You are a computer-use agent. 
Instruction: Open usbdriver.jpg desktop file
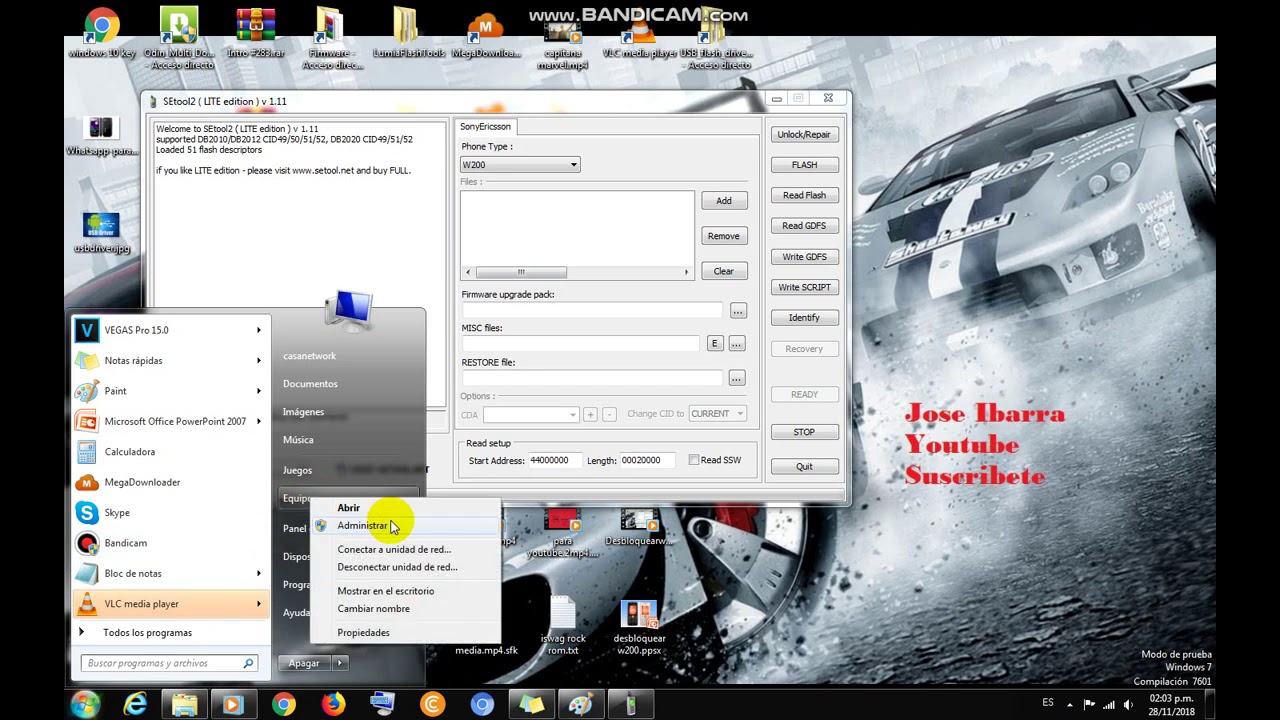click(x=101, y=232)
